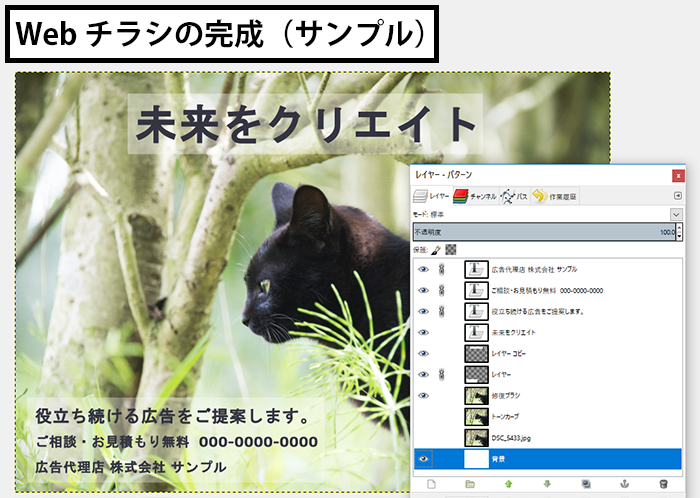Open the 作業履歴 tab

point(555,196)
